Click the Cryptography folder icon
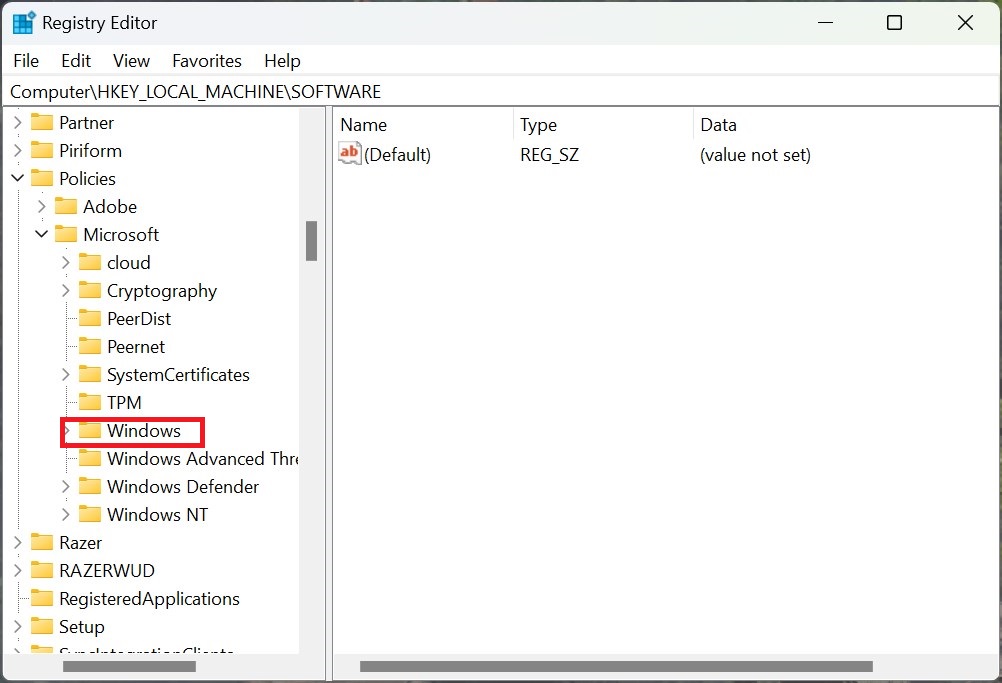 tap(90, 291)
